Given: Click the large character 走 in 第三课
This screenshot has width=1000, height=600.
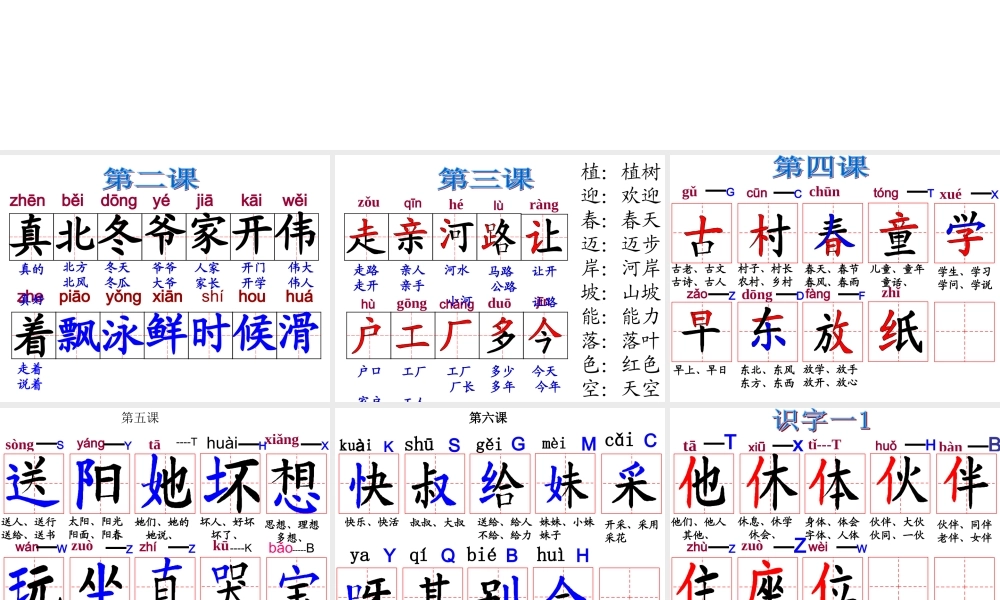Looking at the screenshot, I should (x=366, y=237).
